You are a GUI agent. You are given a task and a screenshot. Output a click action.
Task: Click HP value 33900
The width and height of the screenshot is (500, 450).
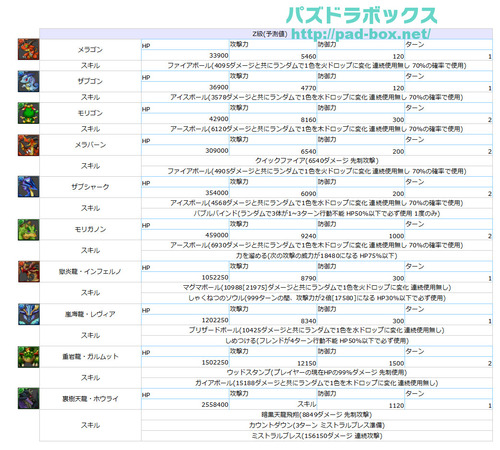219,56
